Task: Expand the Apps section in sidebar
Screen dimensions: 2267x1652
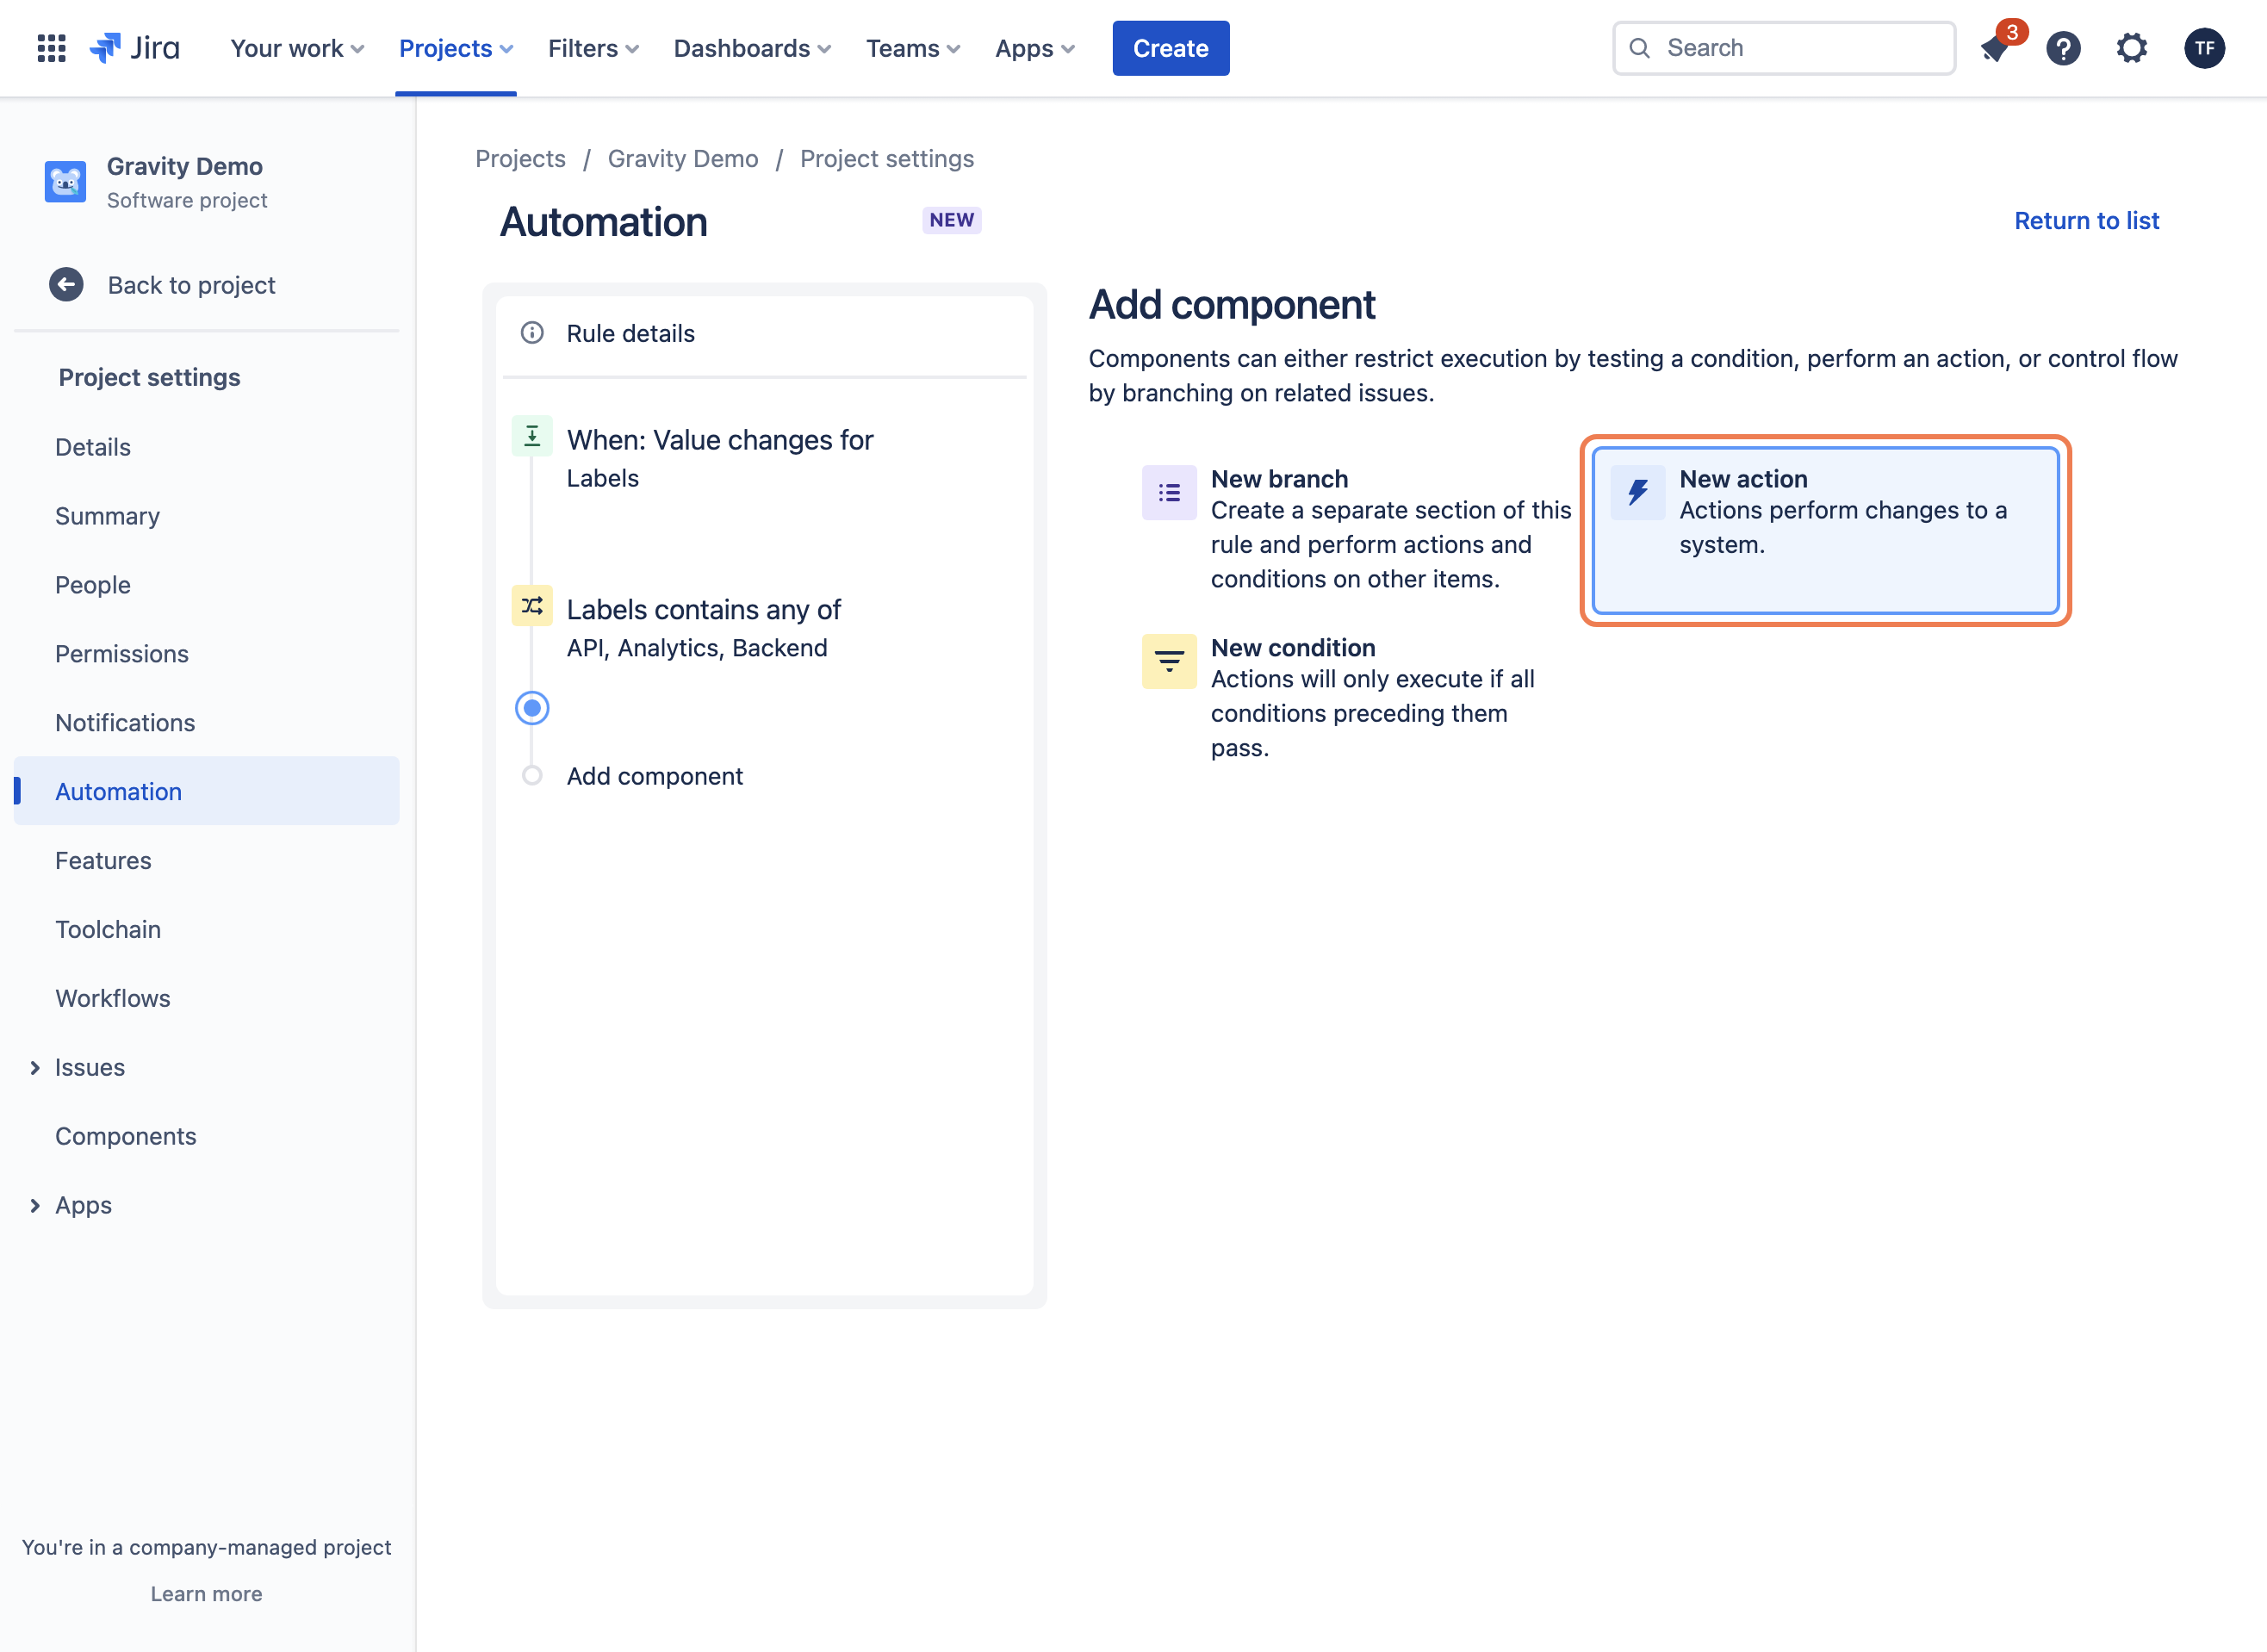Action: tap(35, 1206)
